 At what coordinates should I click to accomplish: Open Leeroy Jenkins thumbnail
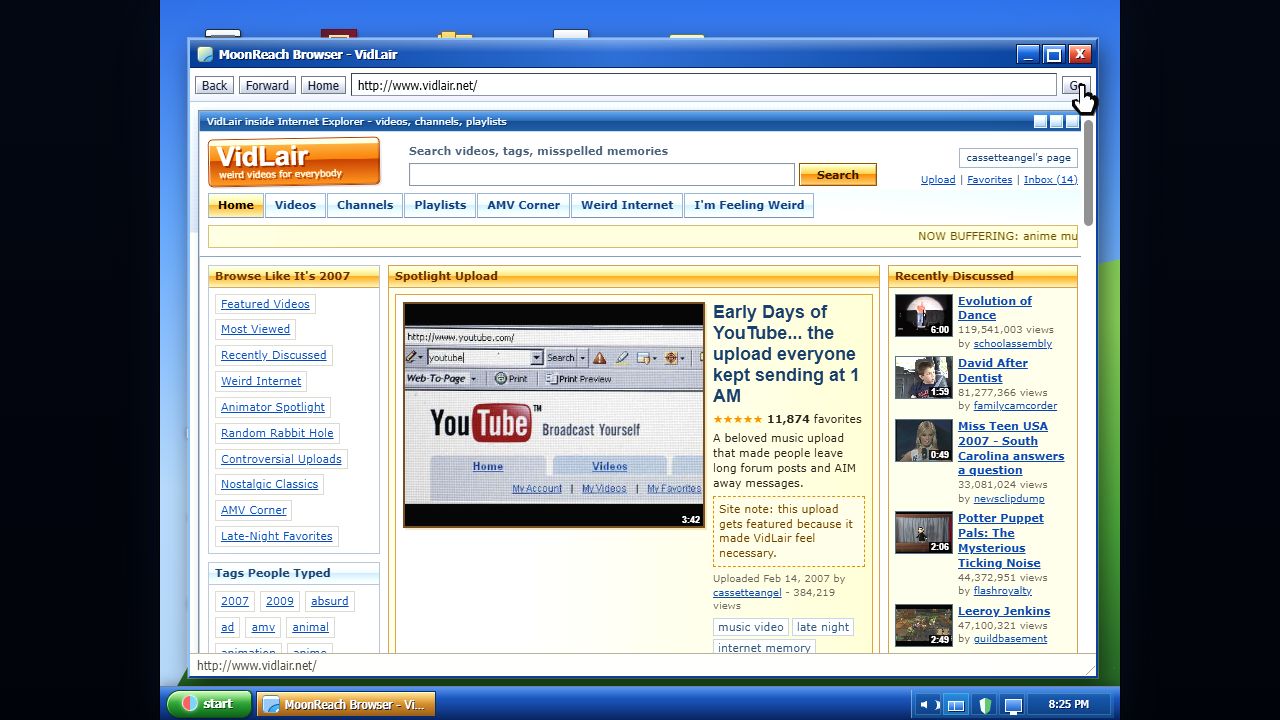click(924, 626)
